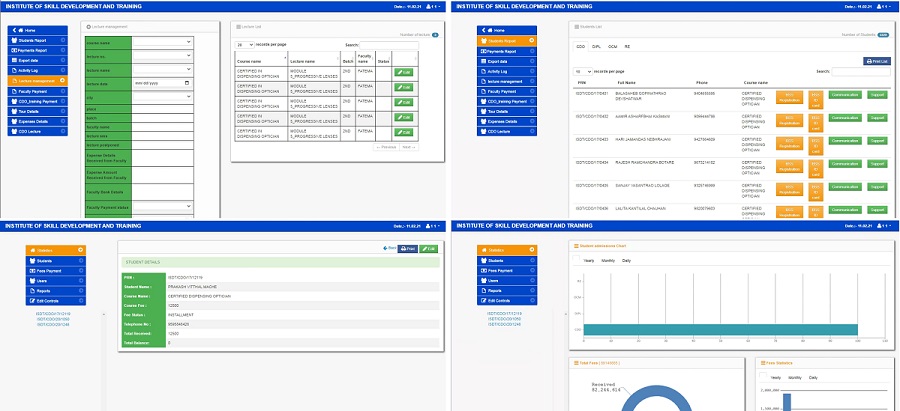
Task: Switch to the DIPL tab in Students List
Action: [x=596, y=46]
